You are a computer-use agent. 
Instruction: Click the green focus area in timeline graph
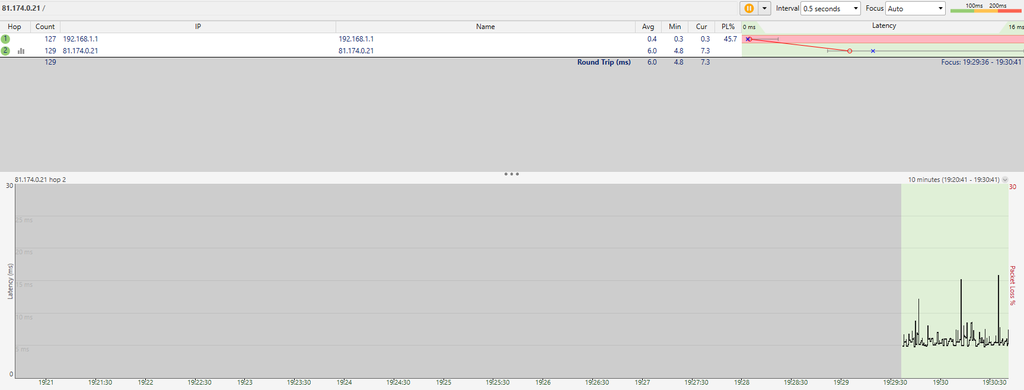pos(955,280)
